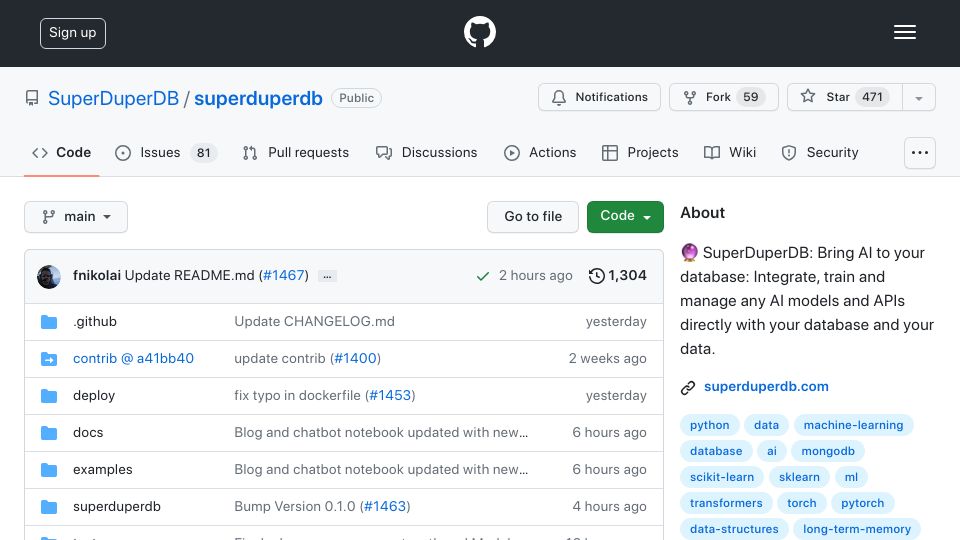Viewport: 960px width, 540px height.
Task: Click fnikolai's avatar thumbnail
Action: (x=49, y=277)
